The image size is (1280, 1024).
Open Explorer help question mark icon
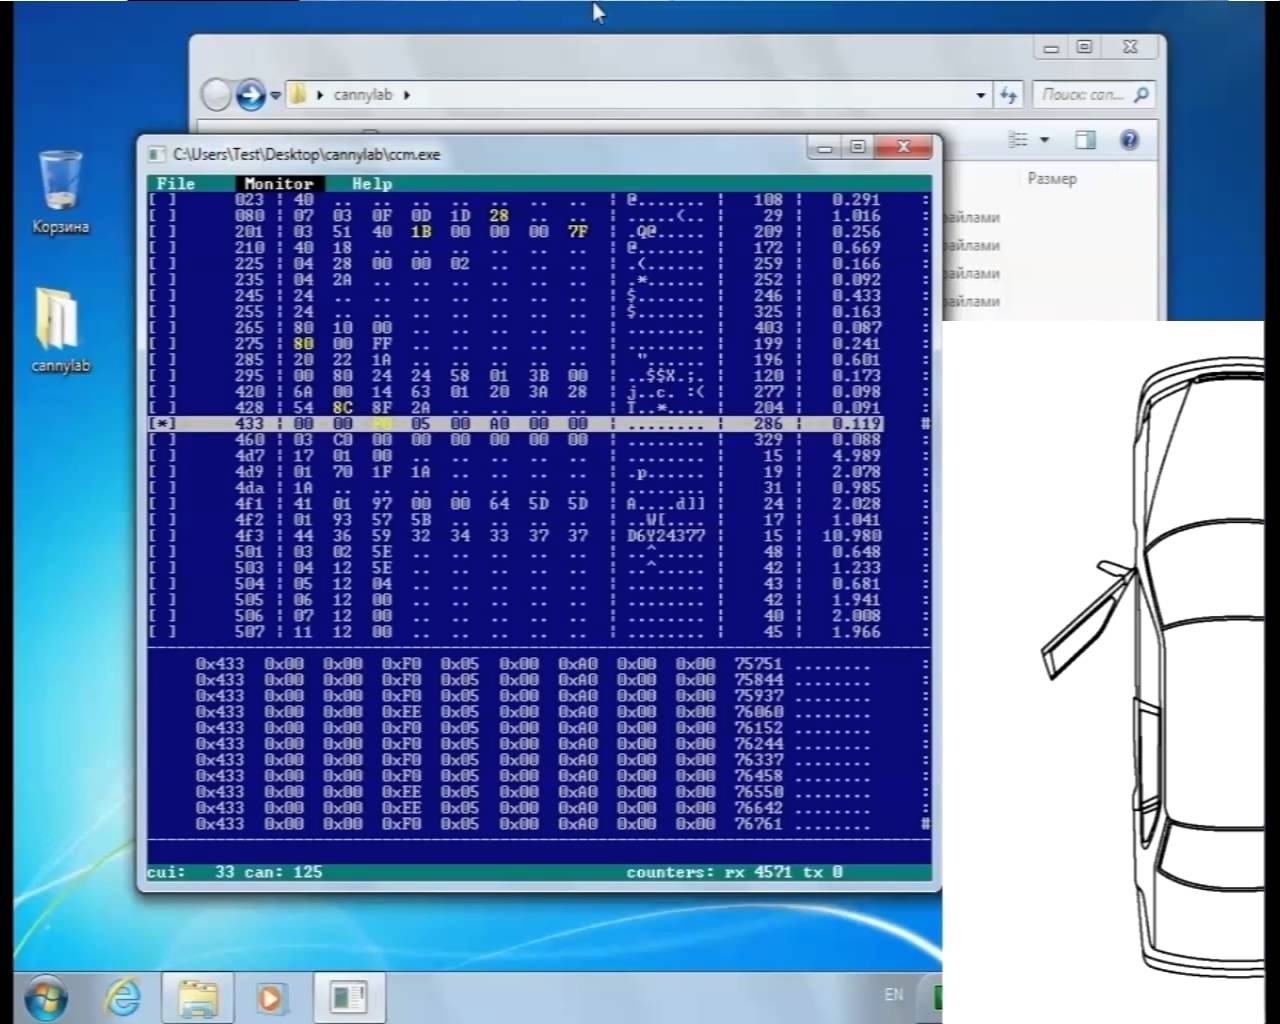[1129, 140]
